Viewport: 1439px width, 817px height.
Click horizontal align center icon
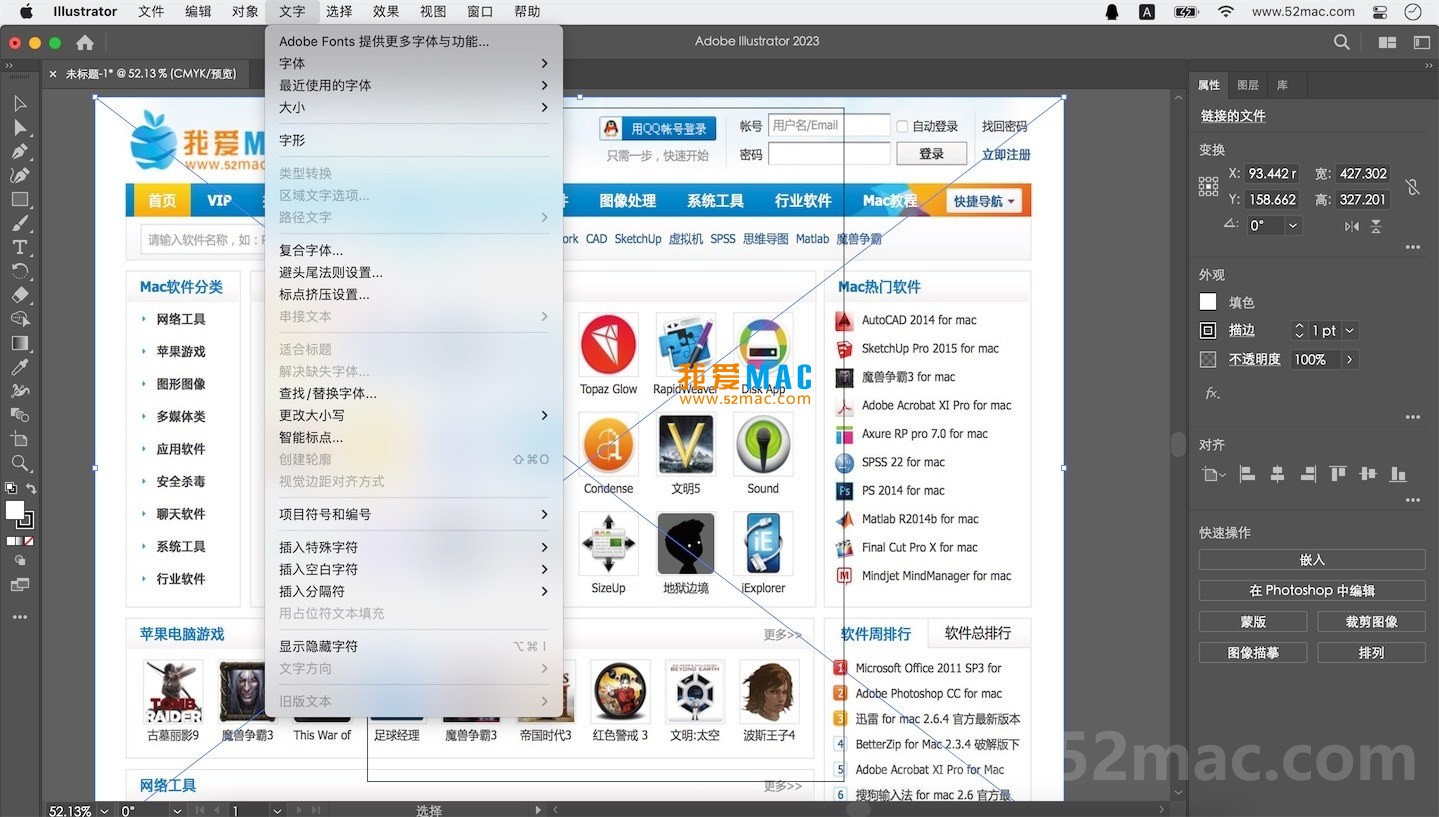point(1277,474)
